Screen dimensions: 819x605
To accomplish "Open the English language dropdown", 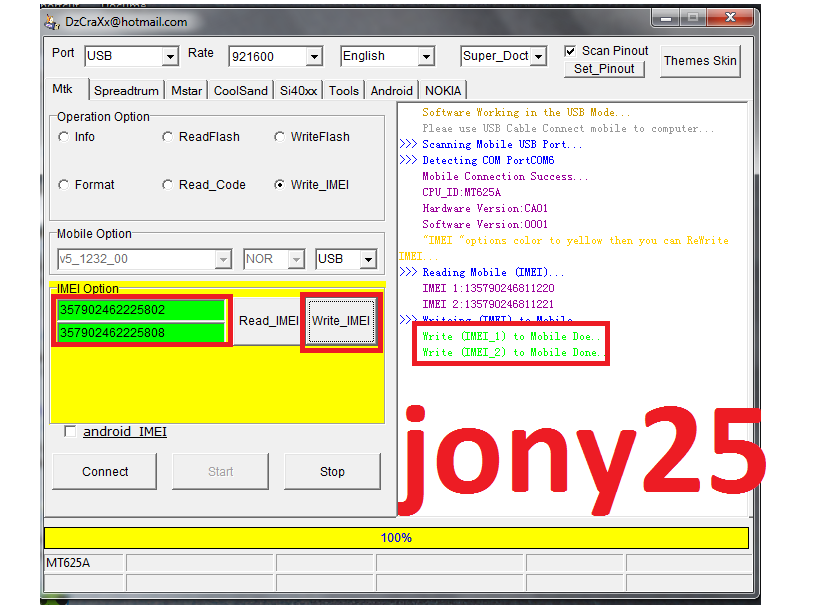I will point(426,57).
